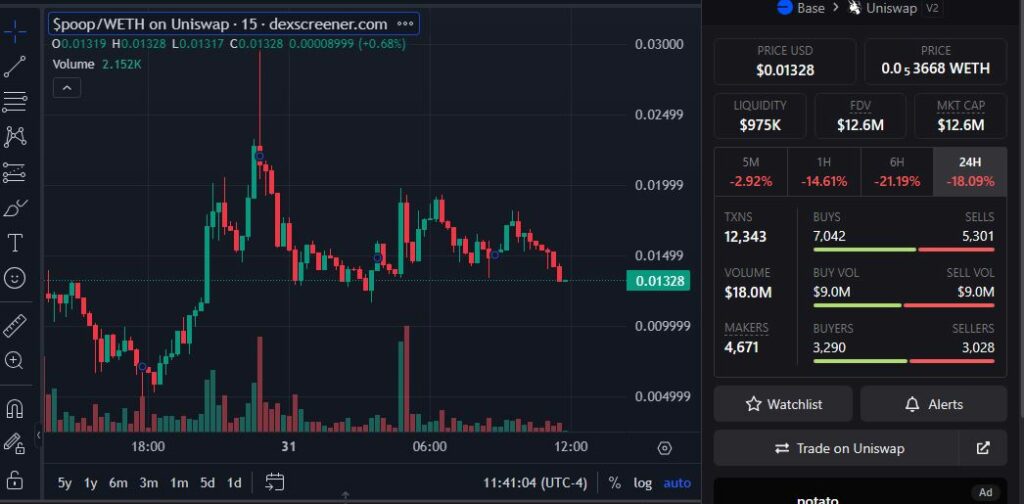Viewport: 1024px width, 504px height.
Task: Select the 6H price change tab
Action: (897, 172)
